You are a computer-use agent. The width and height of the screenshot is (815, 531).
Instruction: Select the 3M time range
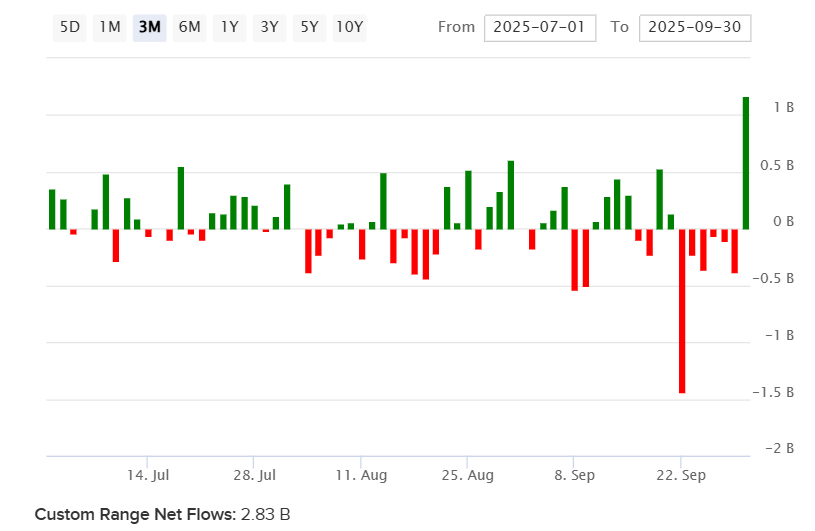[x=150, y=27]
